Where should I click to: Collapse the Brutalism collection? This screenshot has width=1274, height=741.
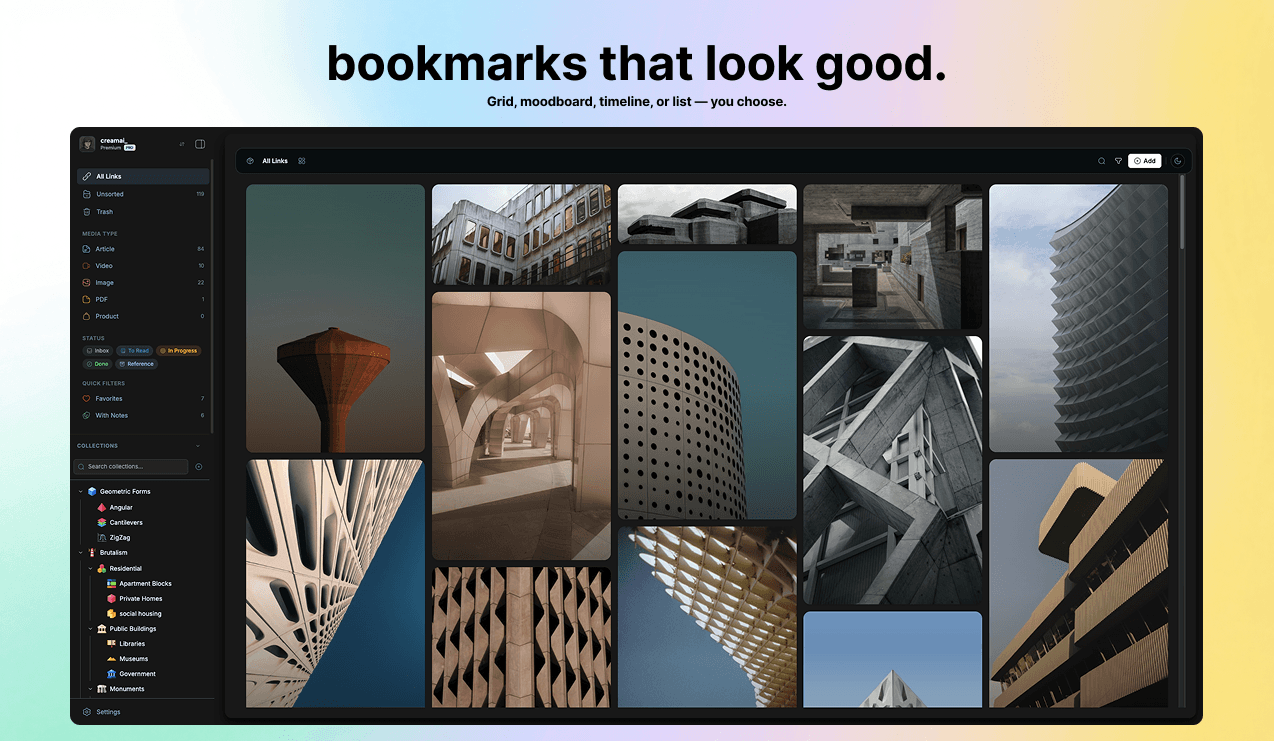click(82, 552)
